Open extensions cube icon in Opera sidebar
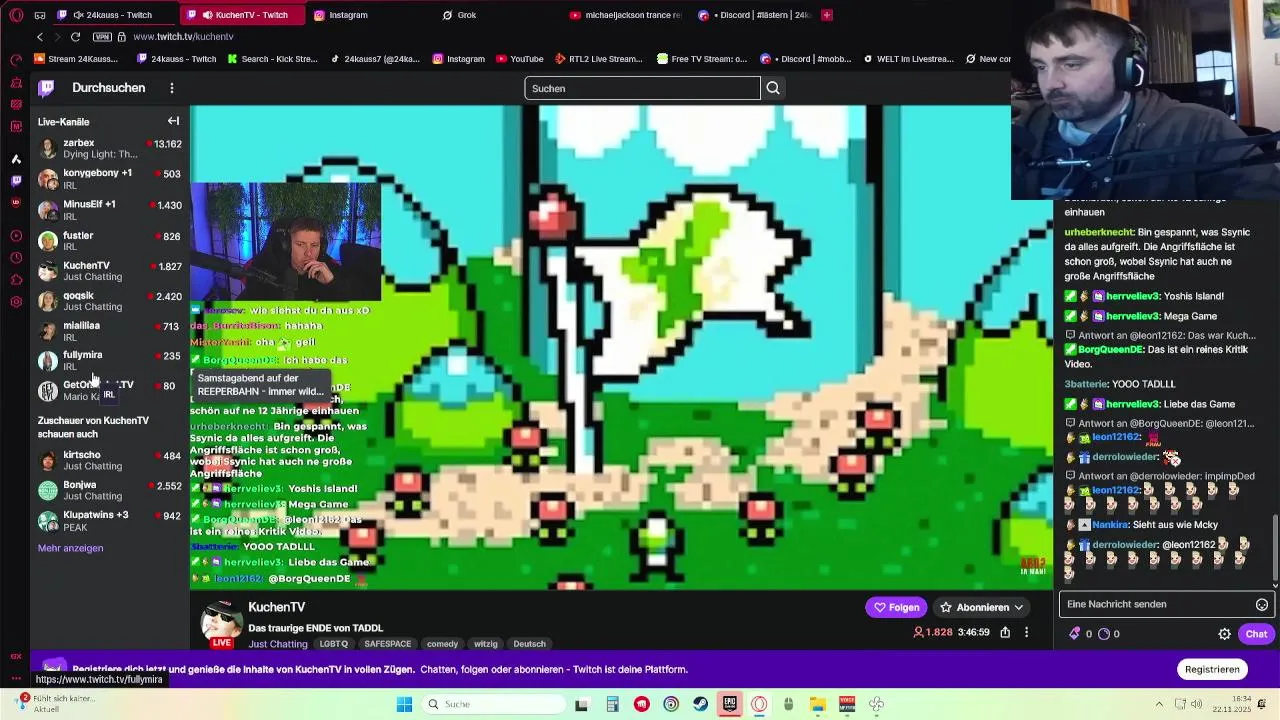 (x=15, y=280)
